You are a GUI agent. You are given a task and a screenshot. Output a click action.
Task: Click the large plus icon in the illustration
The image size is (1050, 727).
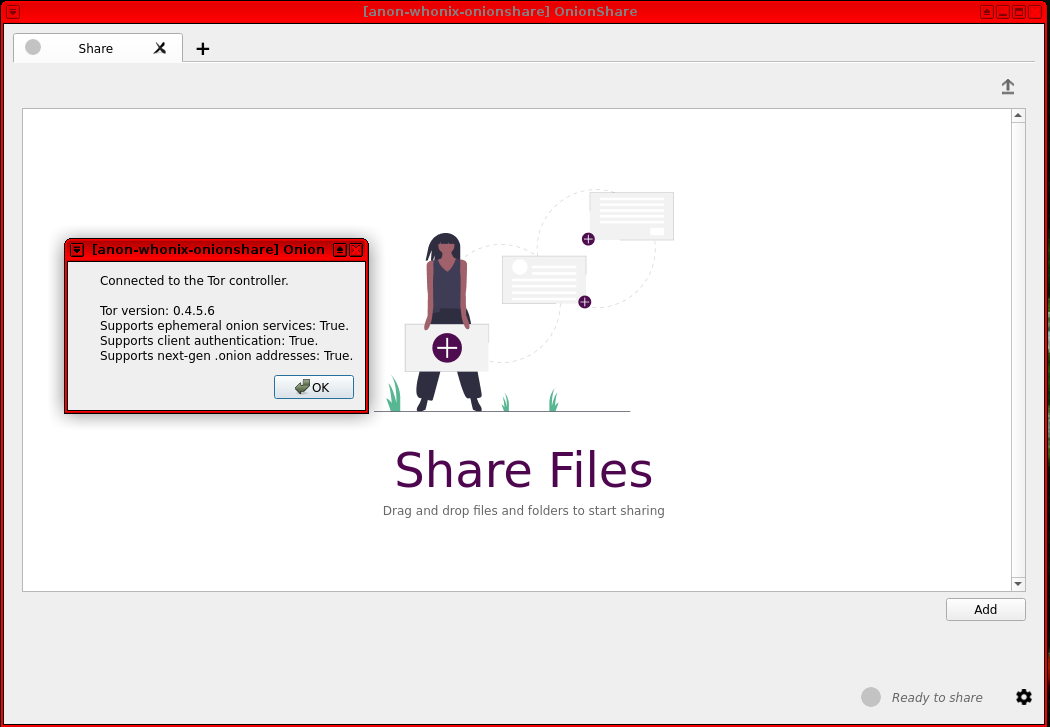446,348
